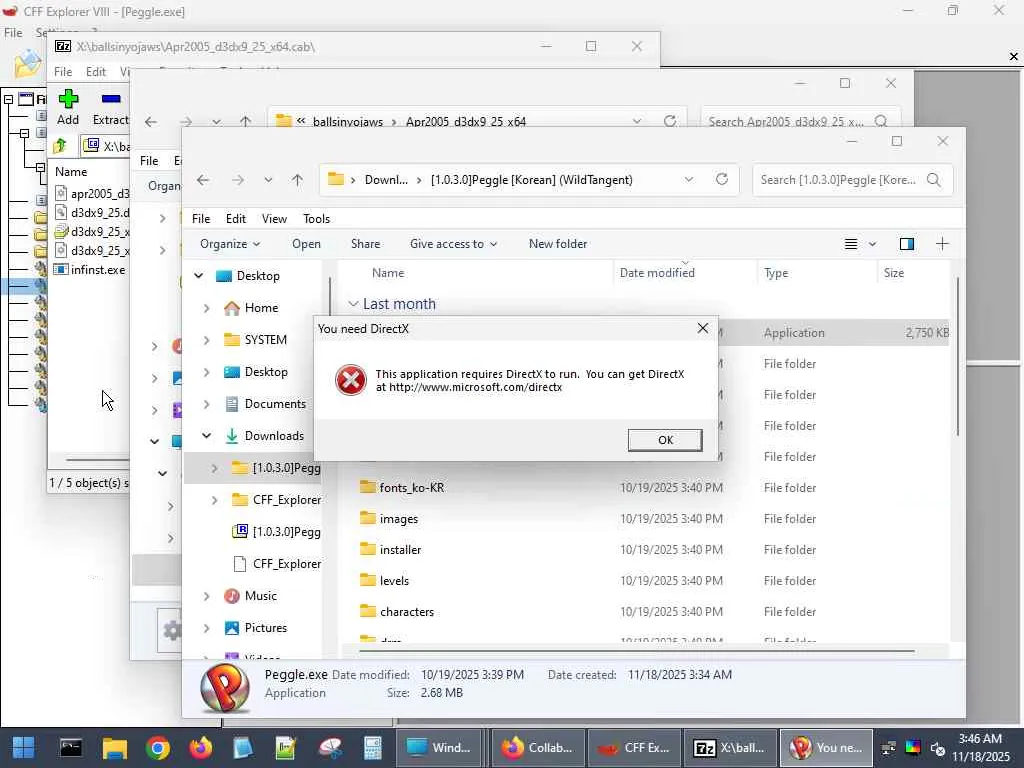The width and height of the screenshot is (1024, 768).
Task: Select the images folder
Action: (x=398, y=519)
